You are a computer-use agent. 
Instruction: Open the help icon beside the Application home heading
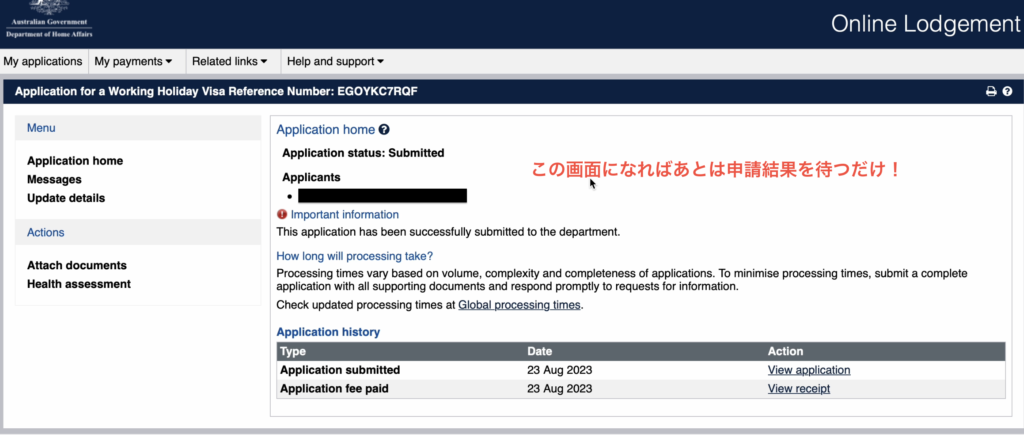(384, 130)
